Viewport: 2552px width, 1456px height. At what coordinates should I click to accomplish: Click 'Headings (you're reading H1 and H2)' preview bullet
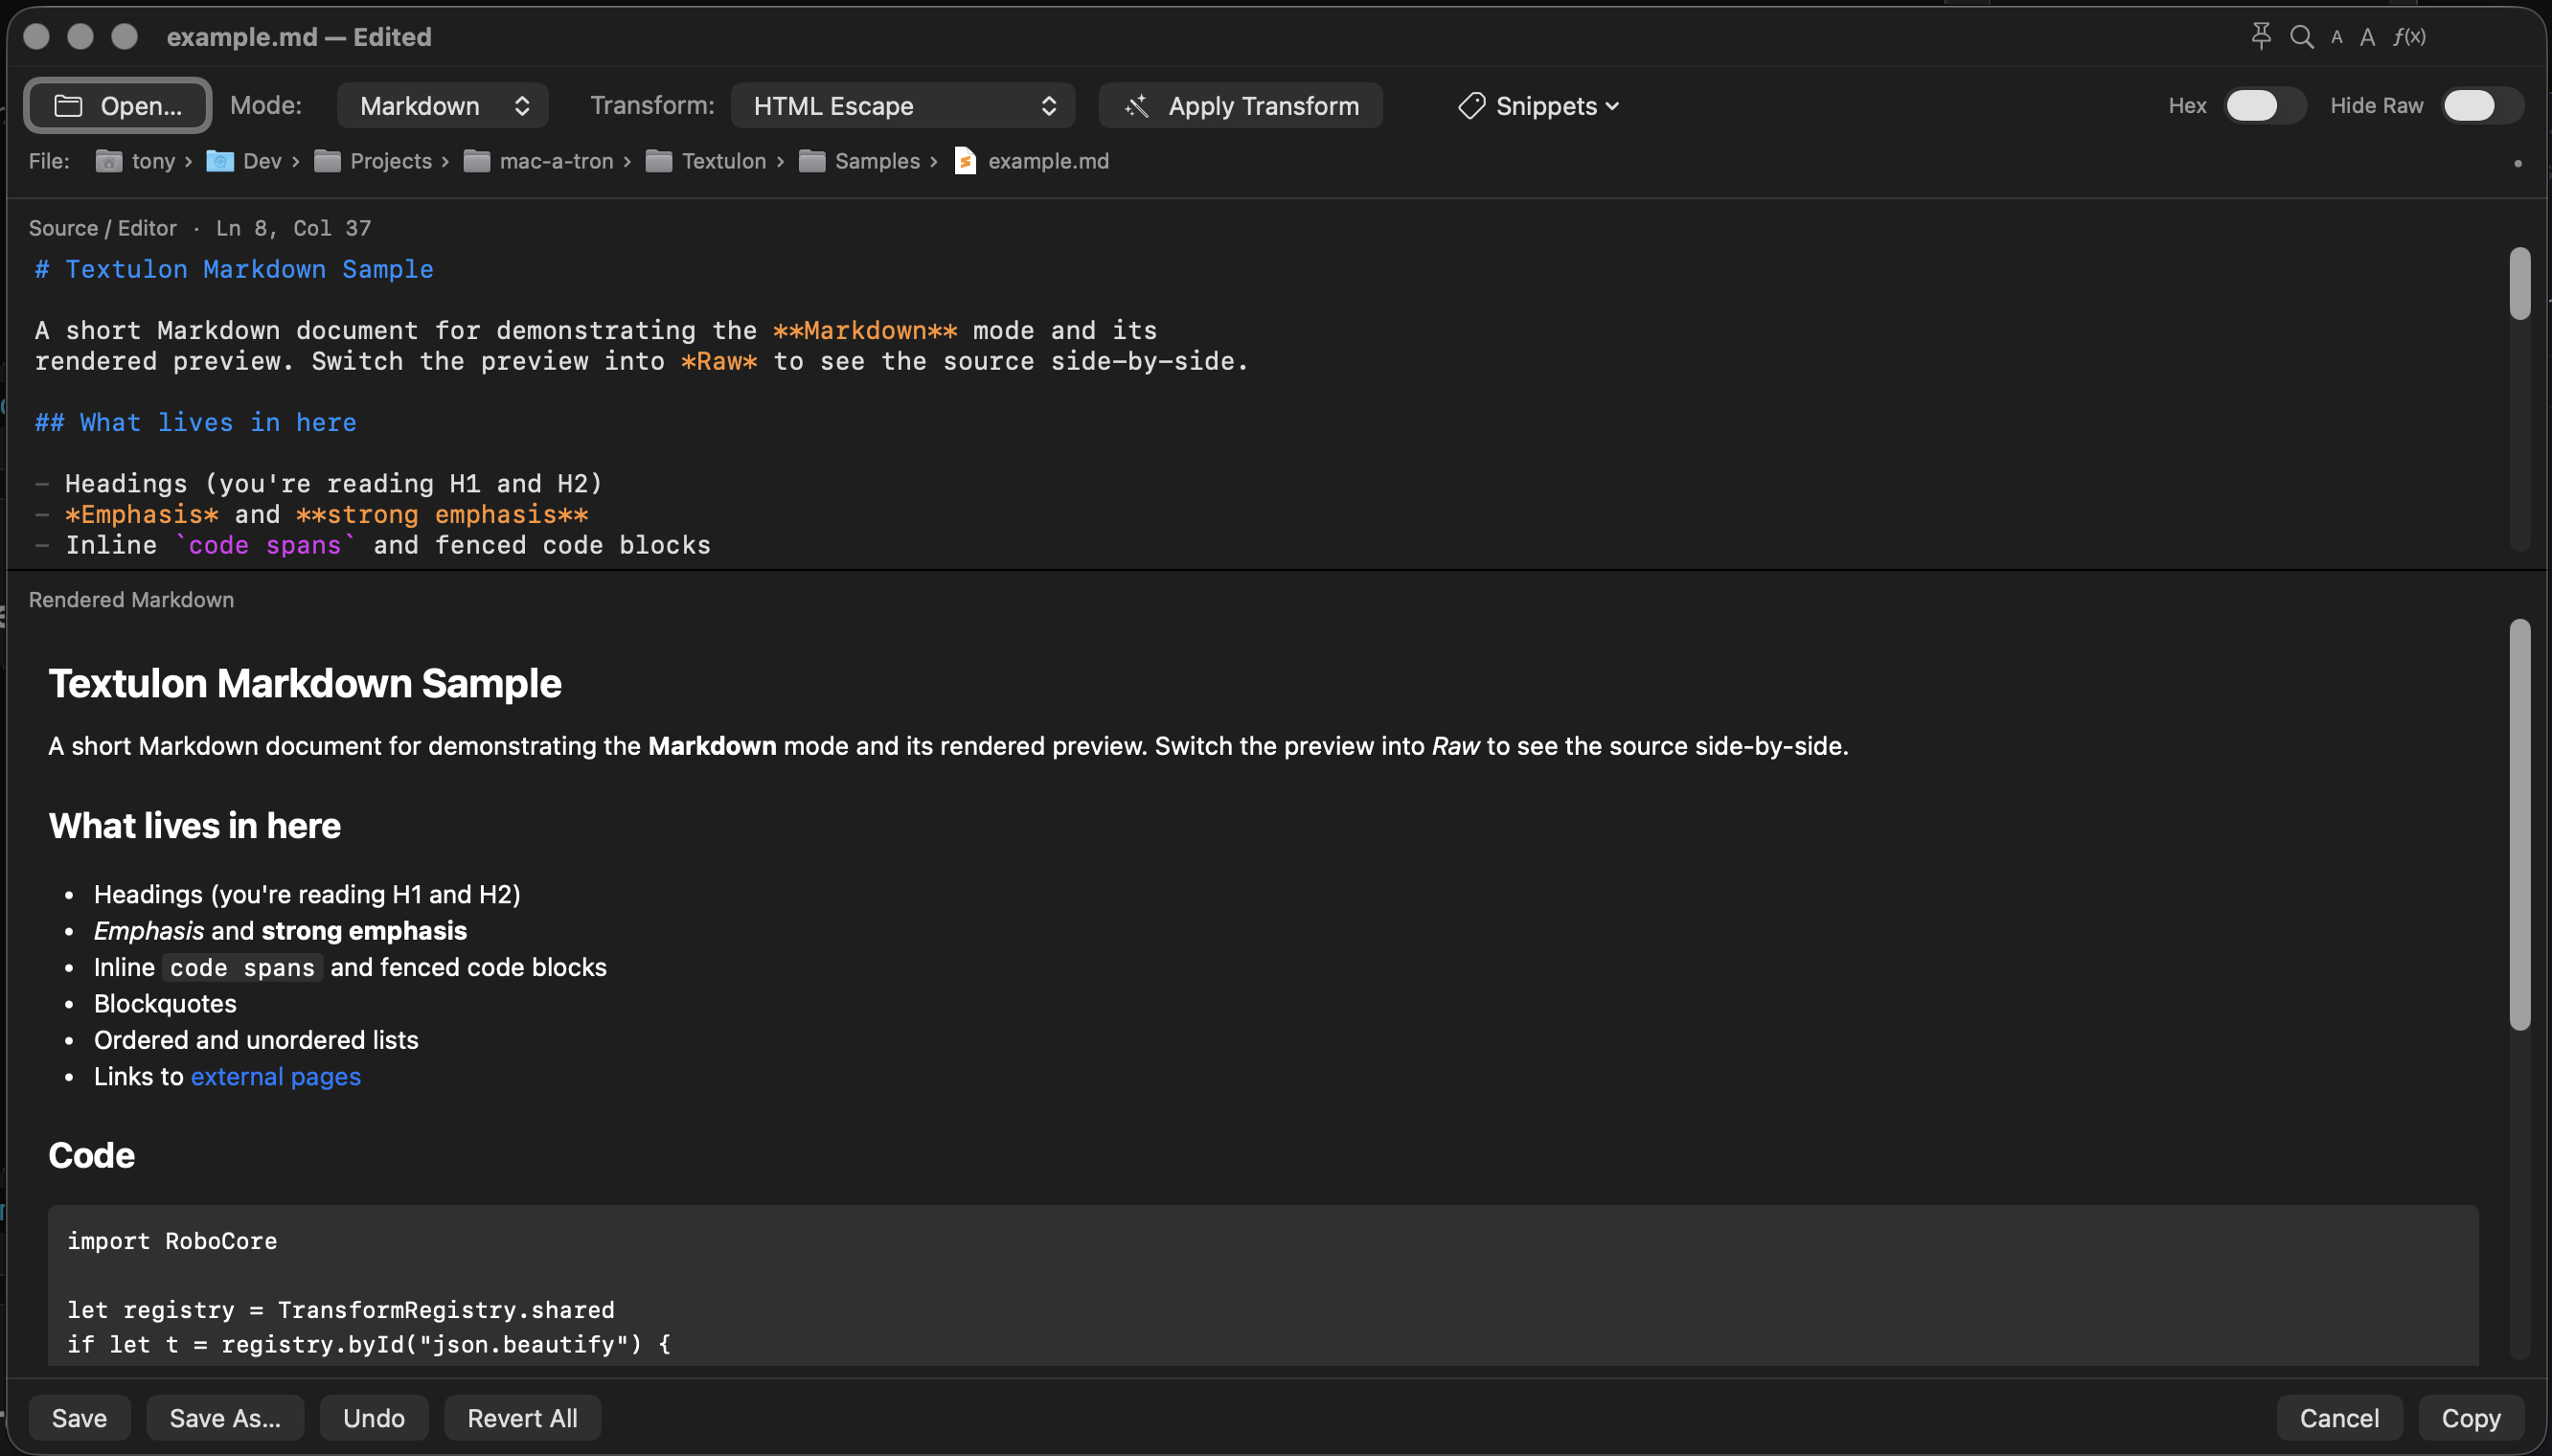pos(307,895)
